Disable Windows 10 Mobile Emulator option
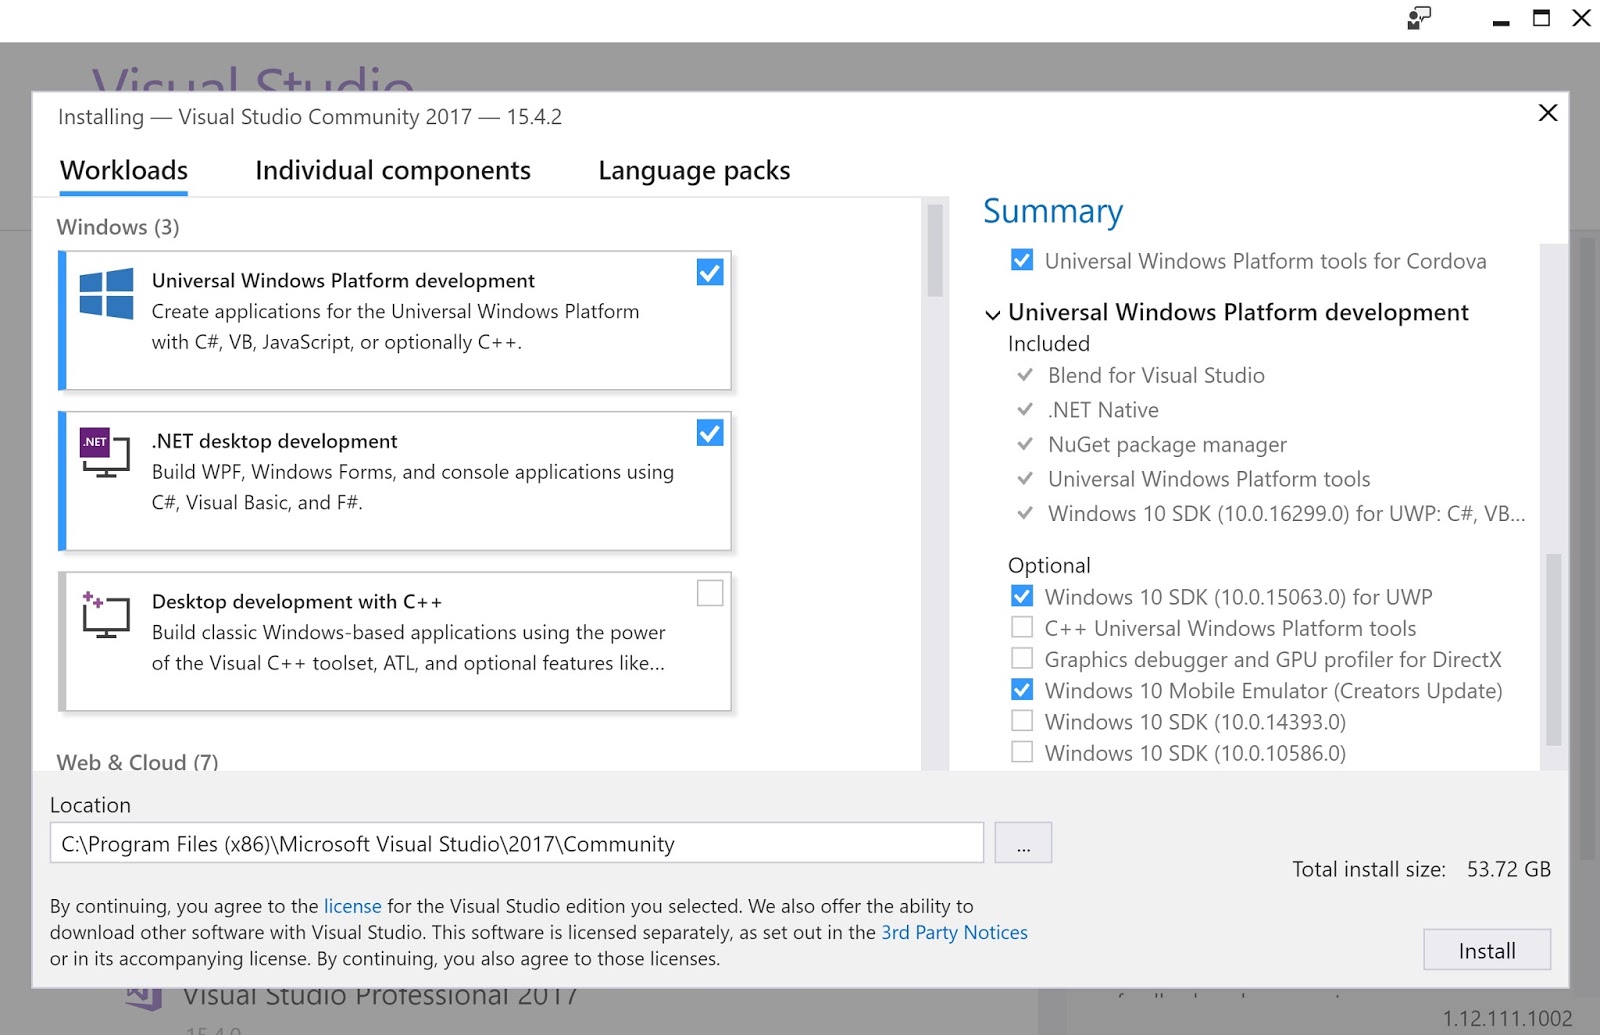Screen dimensions: 1600x1035 [x=1021, y=689]
